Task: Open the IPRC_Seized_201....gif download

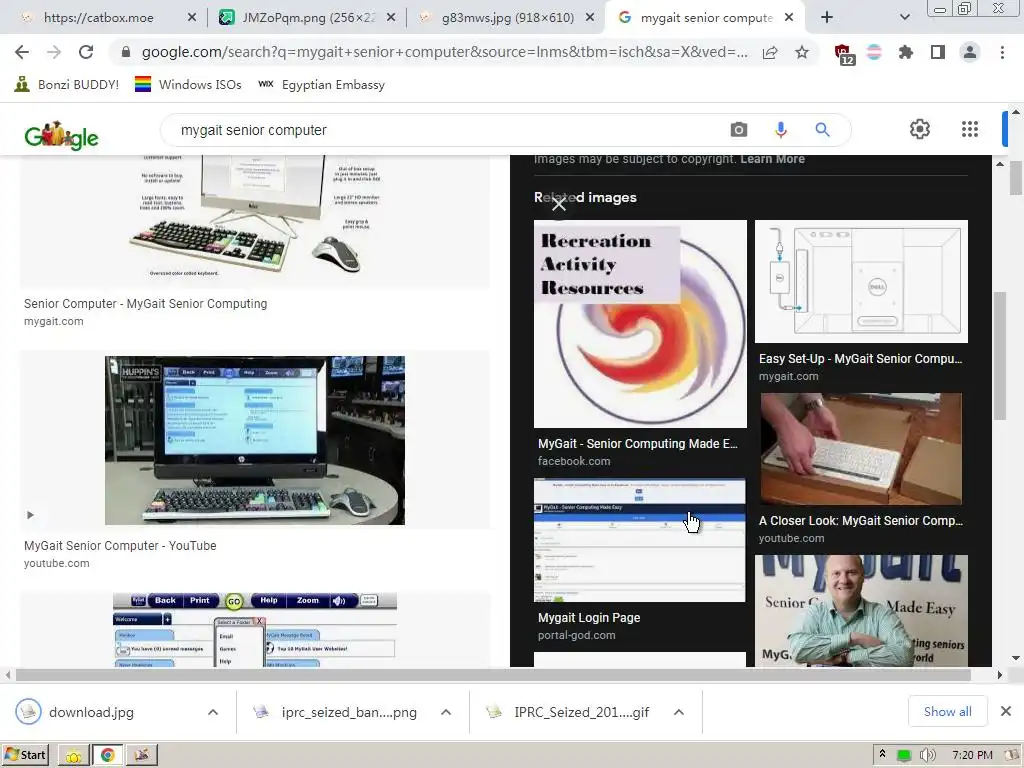Action: (x=581, y=712)
